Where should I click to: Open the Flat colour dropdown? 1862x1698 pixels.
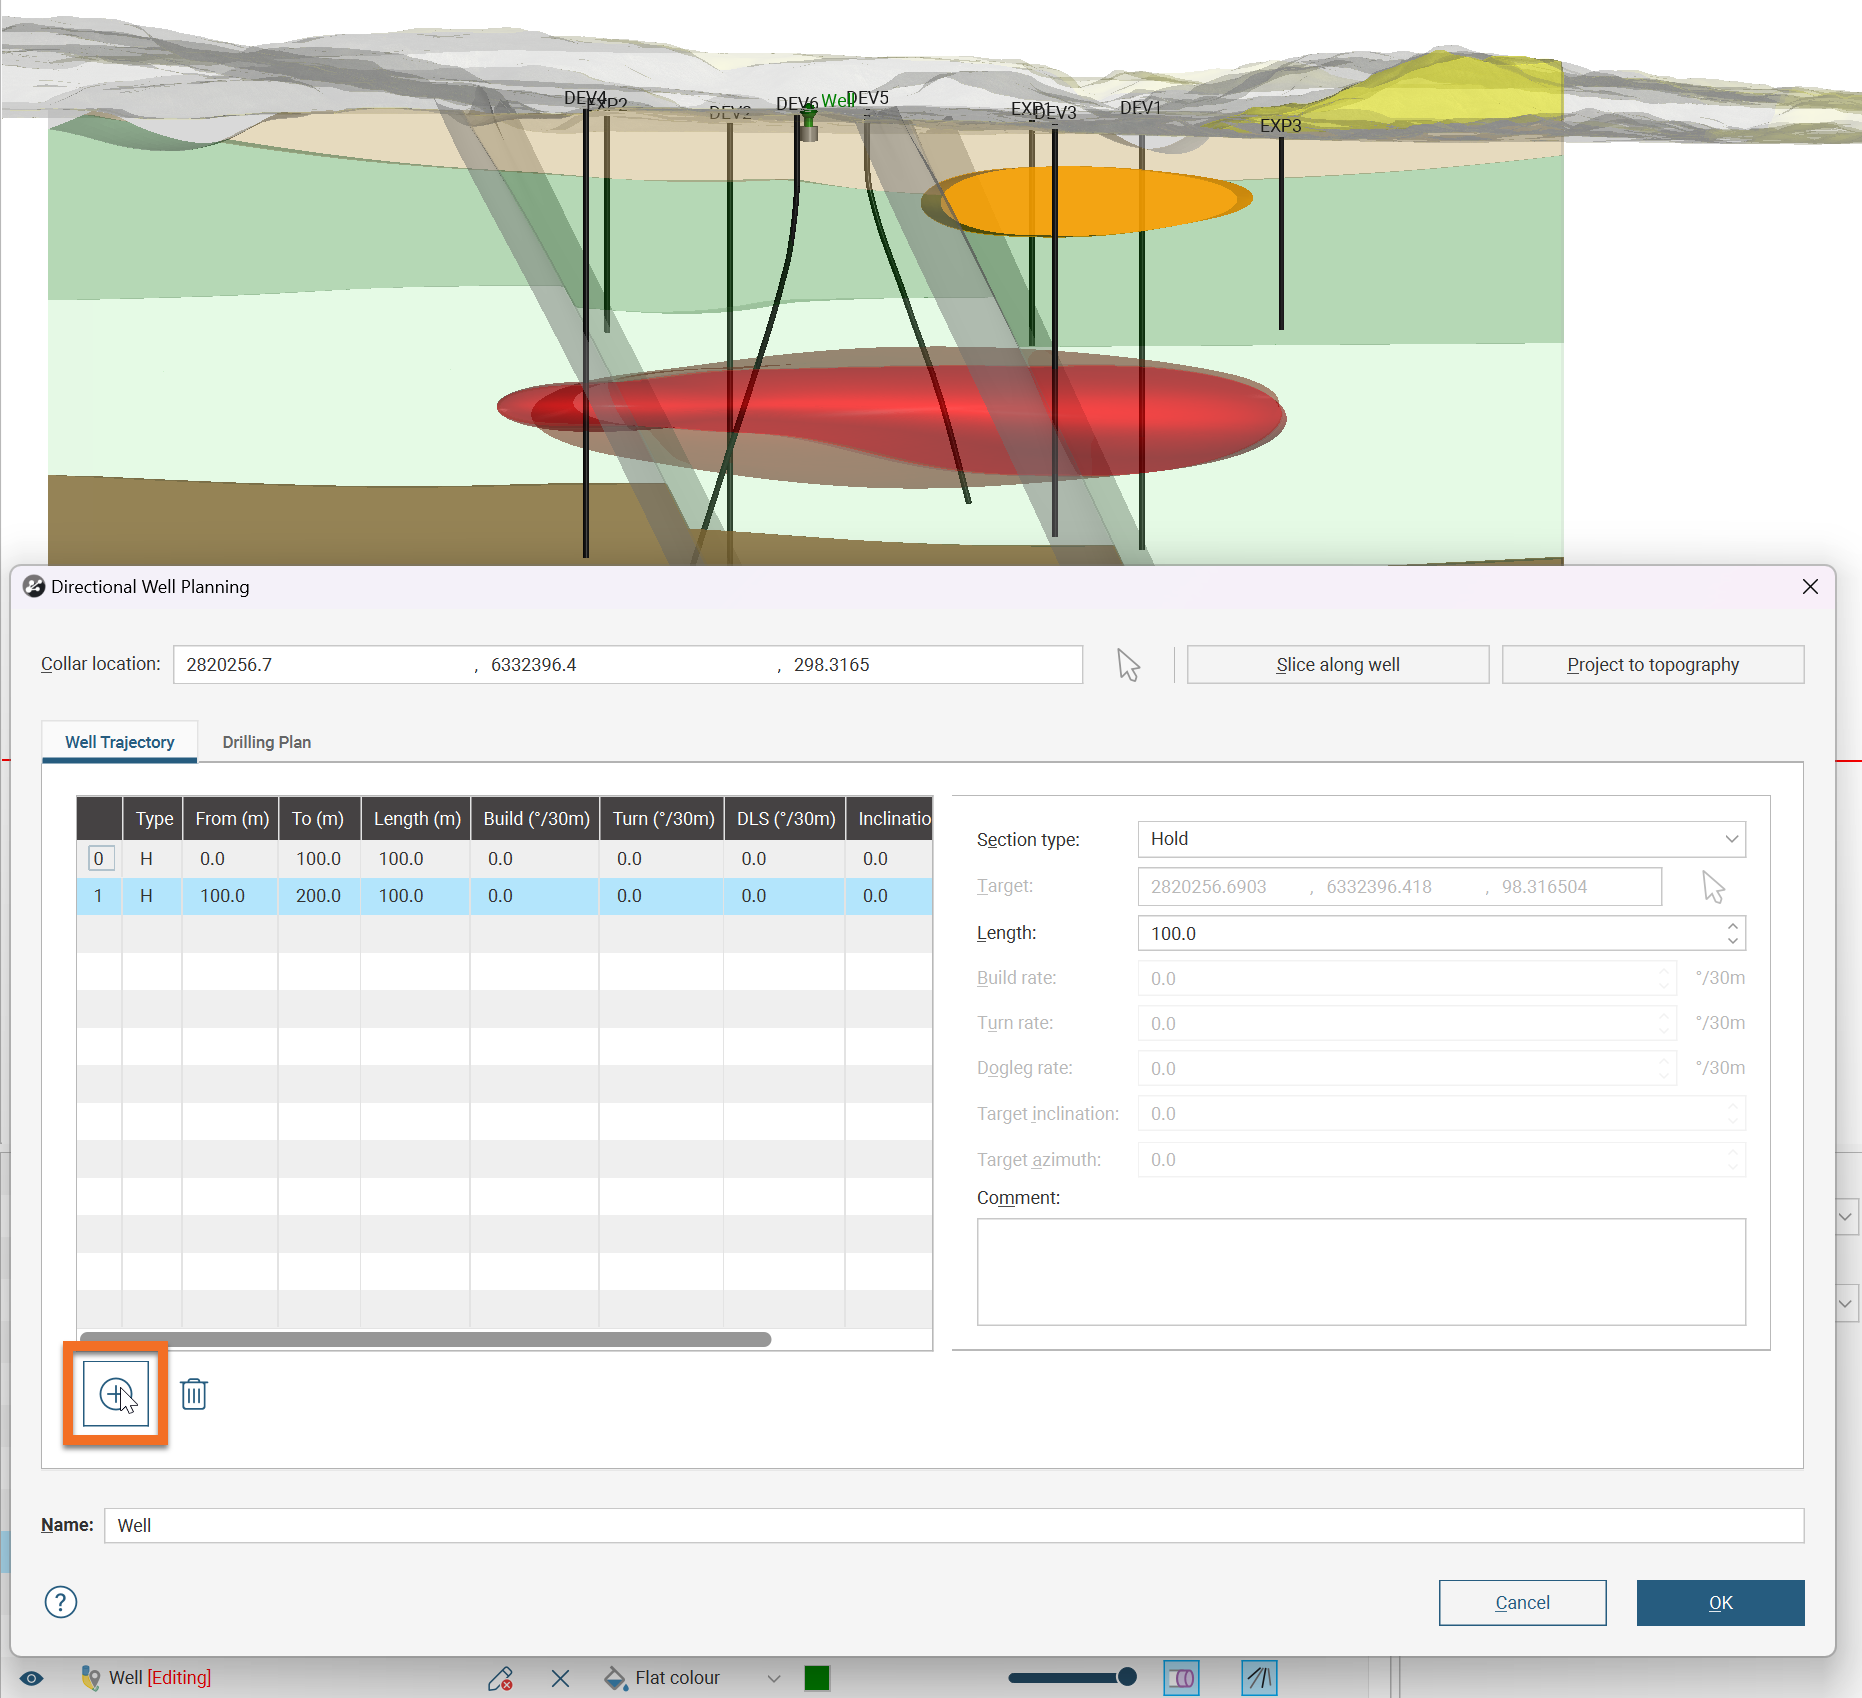pyautogui.click(x=772, y=1678)
